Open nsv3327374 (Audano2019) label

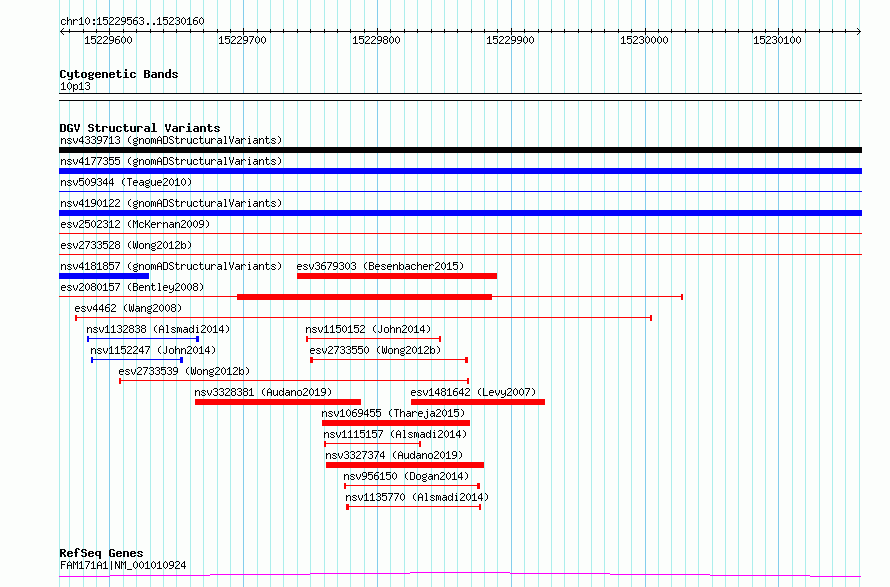pyautogui.click(x=394, y=455)
